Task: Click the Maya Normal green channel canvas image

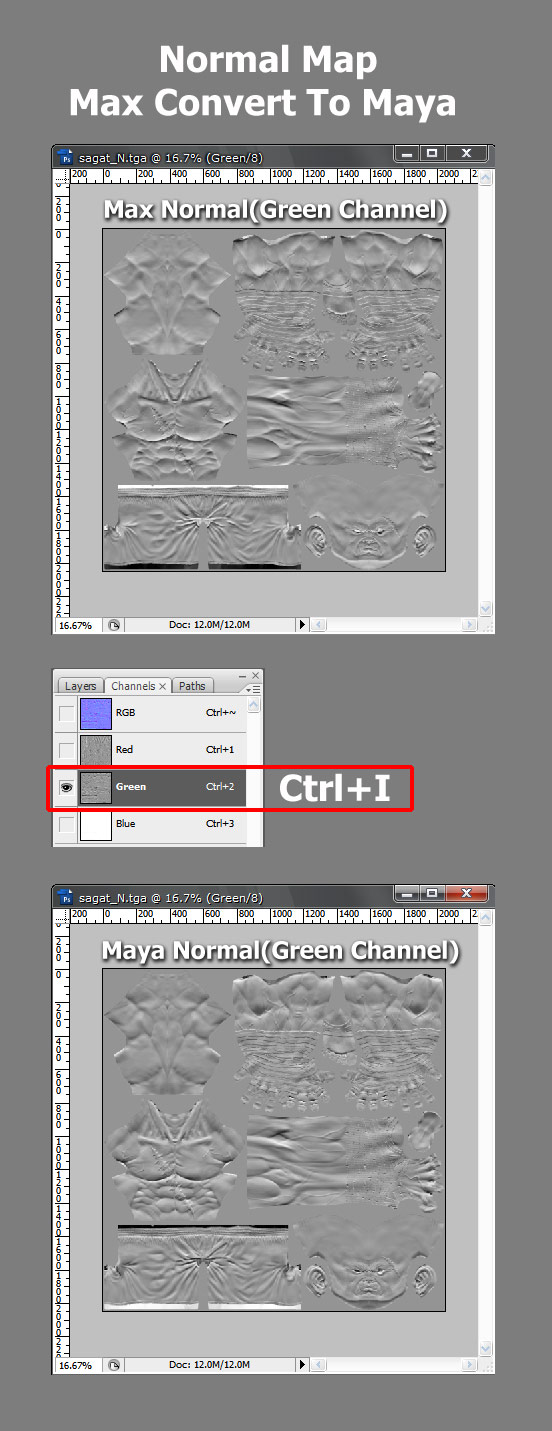Action: pos(274,1140)
